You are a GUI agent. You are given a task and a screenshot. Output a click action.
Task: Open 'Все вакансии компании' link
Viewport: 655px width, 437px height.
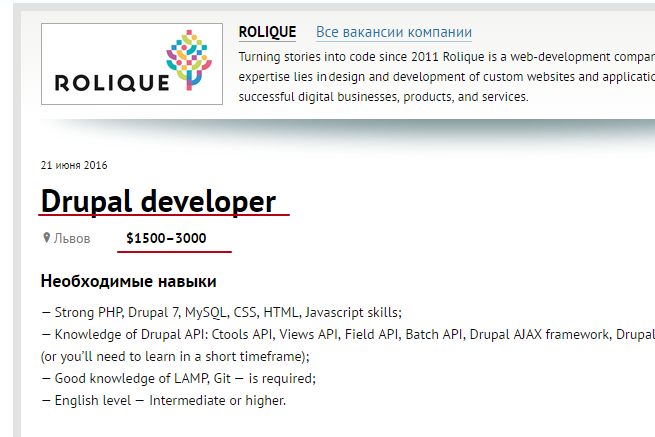394,32
